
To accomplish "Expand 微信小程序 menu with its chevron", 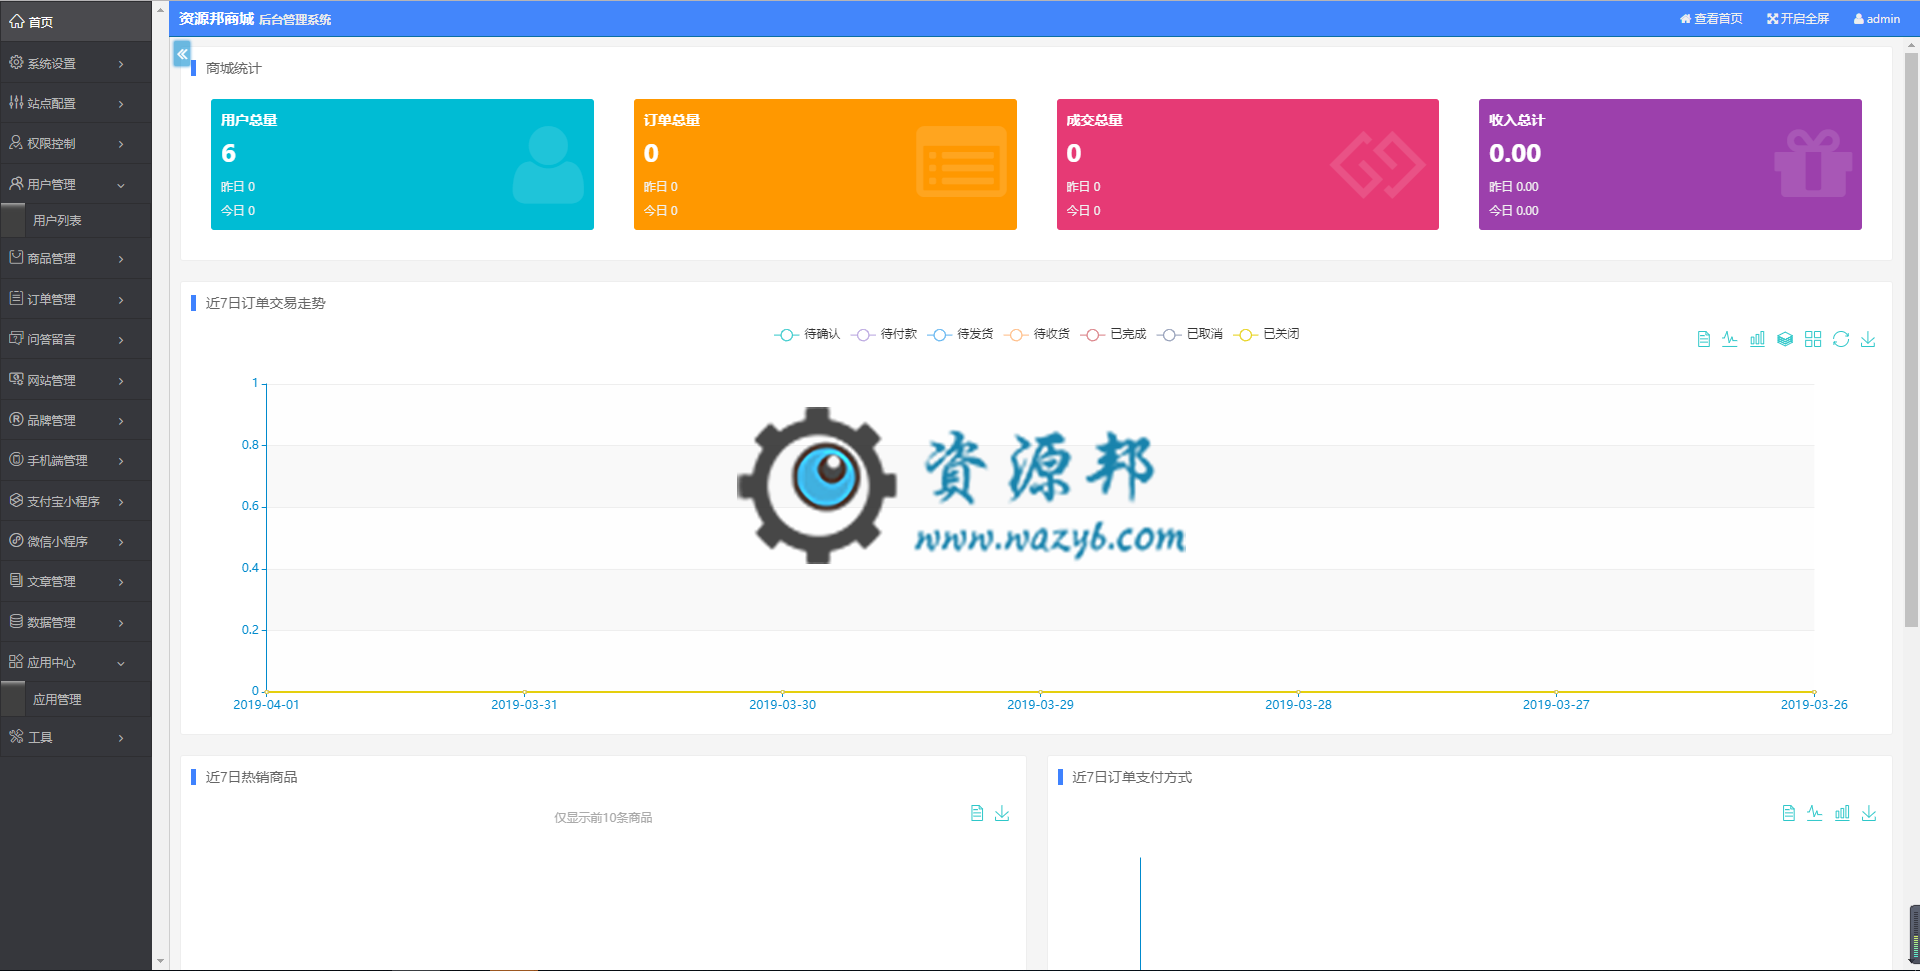I will click(121, 542).
